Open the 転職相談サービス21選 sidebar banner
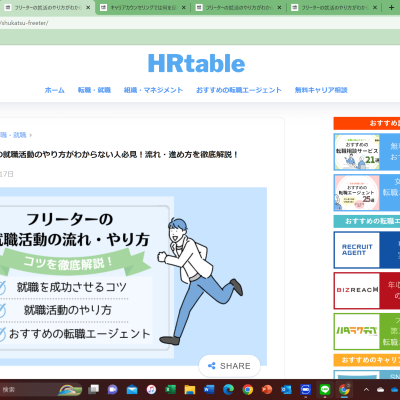 point(367,152)
